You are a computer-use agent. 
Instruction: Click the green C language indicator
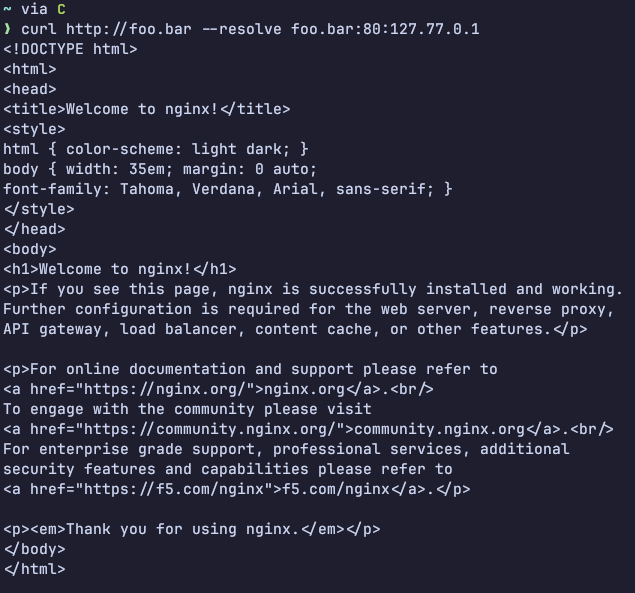pos(61,9)
